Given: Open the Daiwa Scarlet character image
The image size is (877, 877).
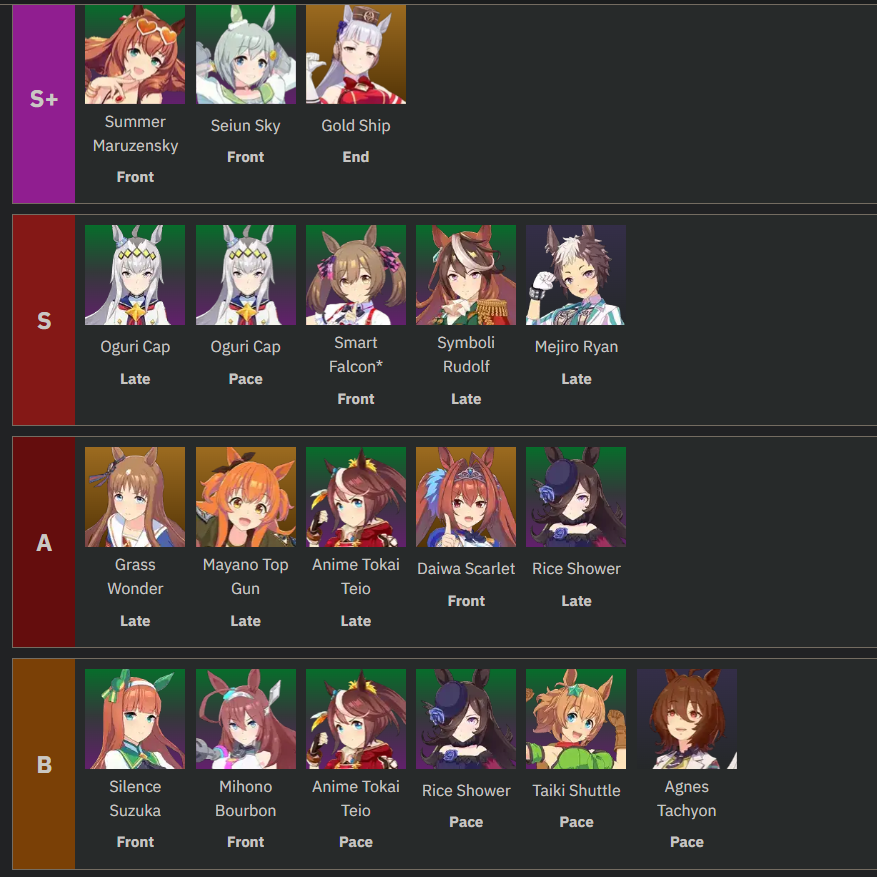Looking at the screenshot, I should pos(466,497).
